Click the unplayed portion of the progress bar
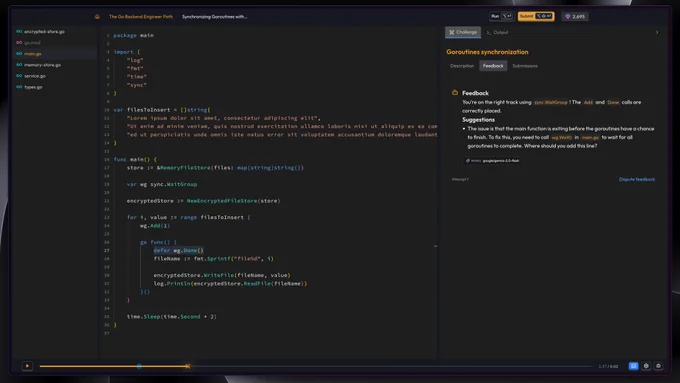 click(x=390, y=366)
